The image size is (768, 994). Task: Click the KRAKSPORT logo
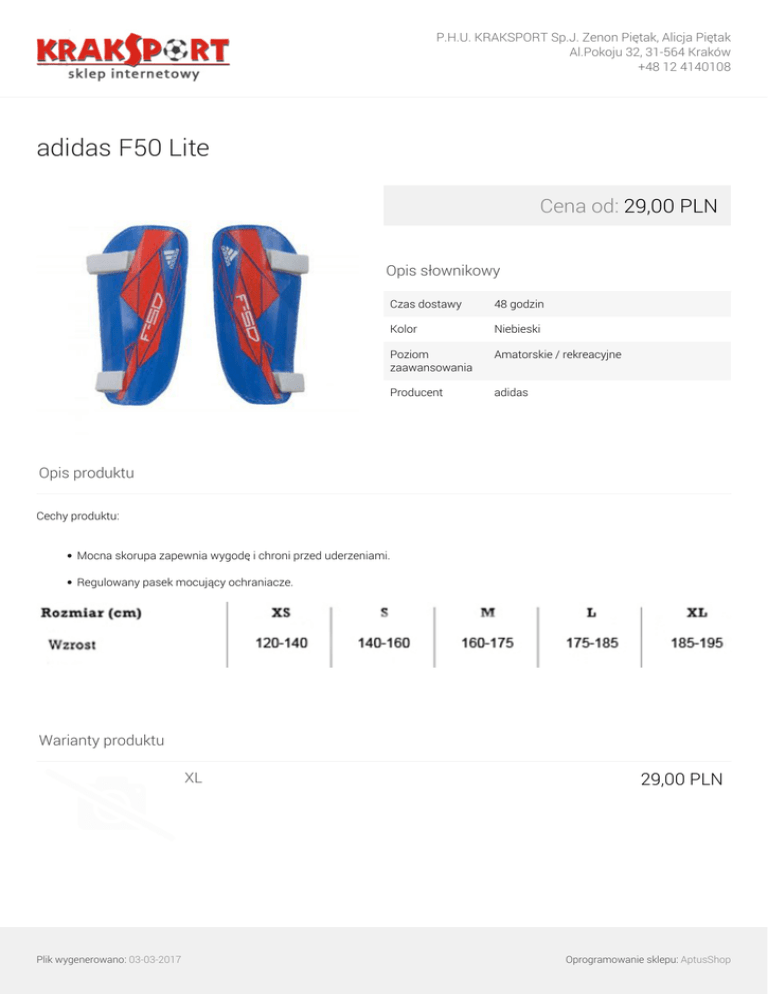click(x=133, y=57)
